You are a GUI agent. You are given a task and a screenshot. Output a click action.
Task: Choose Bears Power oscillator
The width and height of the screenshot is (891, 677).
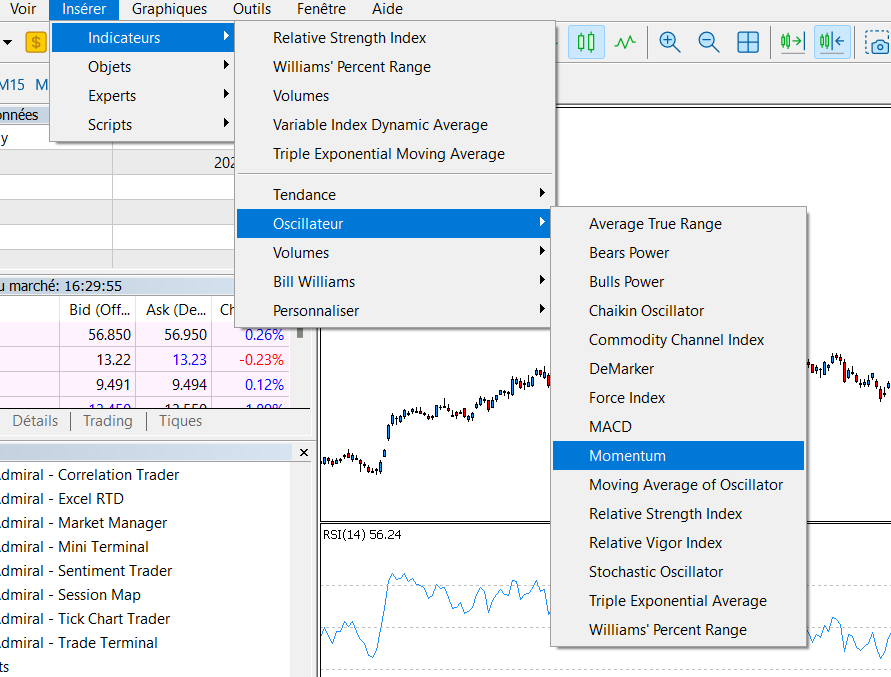coord(678,252)
